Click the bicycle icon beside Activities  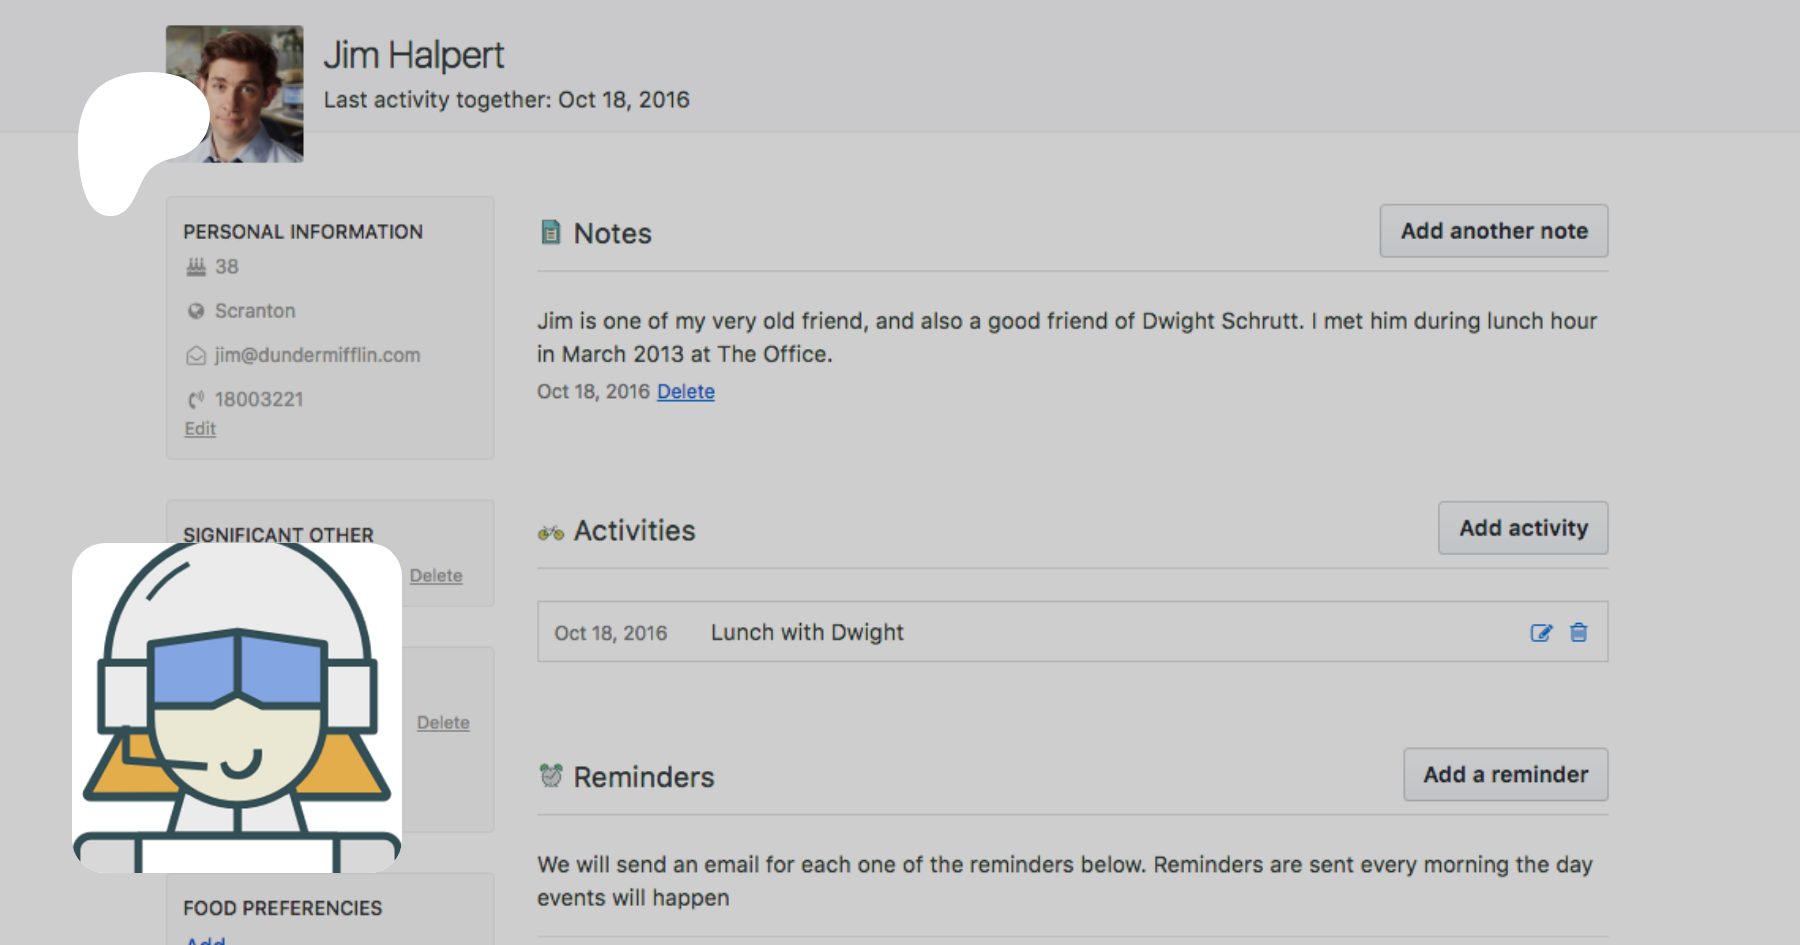tap(550, 532)
